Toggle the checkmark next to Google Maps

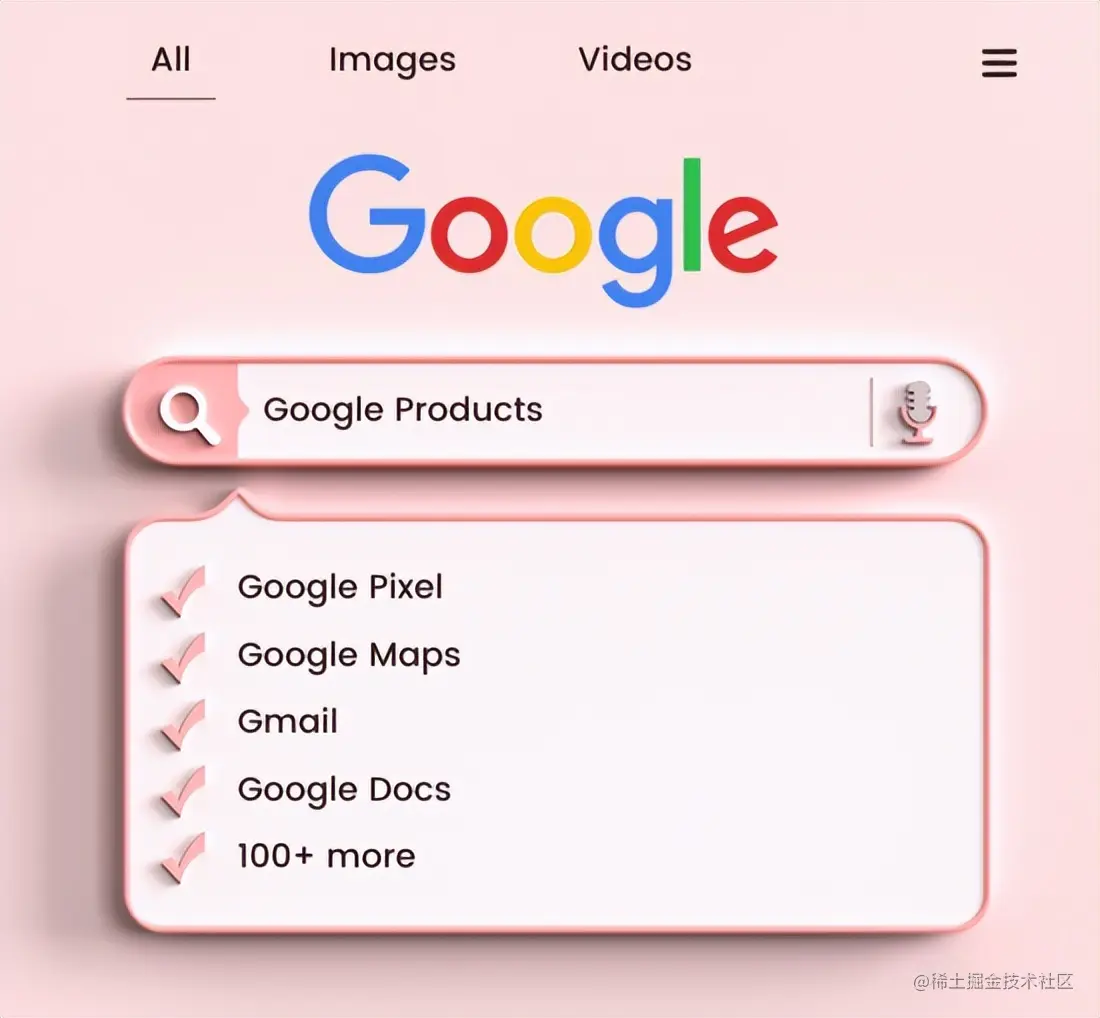(x=184, y=658)
